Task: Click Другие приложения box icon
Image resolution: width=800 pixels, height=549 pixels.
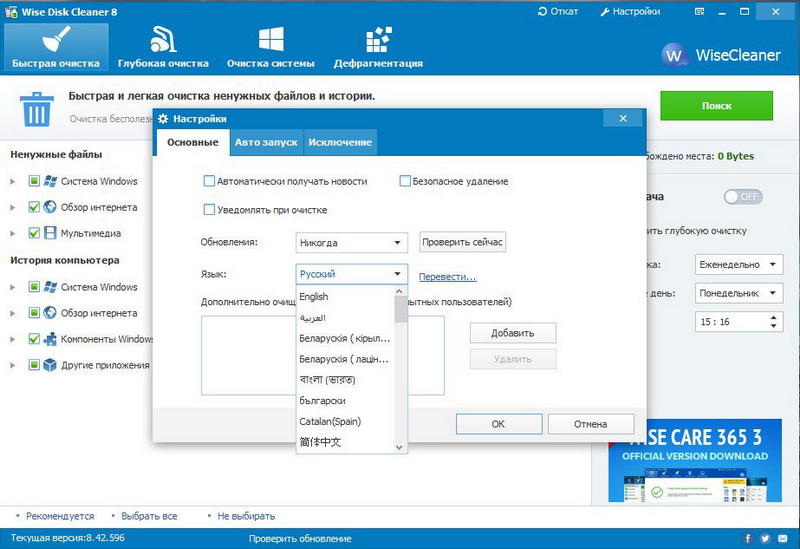Action: pos(50,365)
